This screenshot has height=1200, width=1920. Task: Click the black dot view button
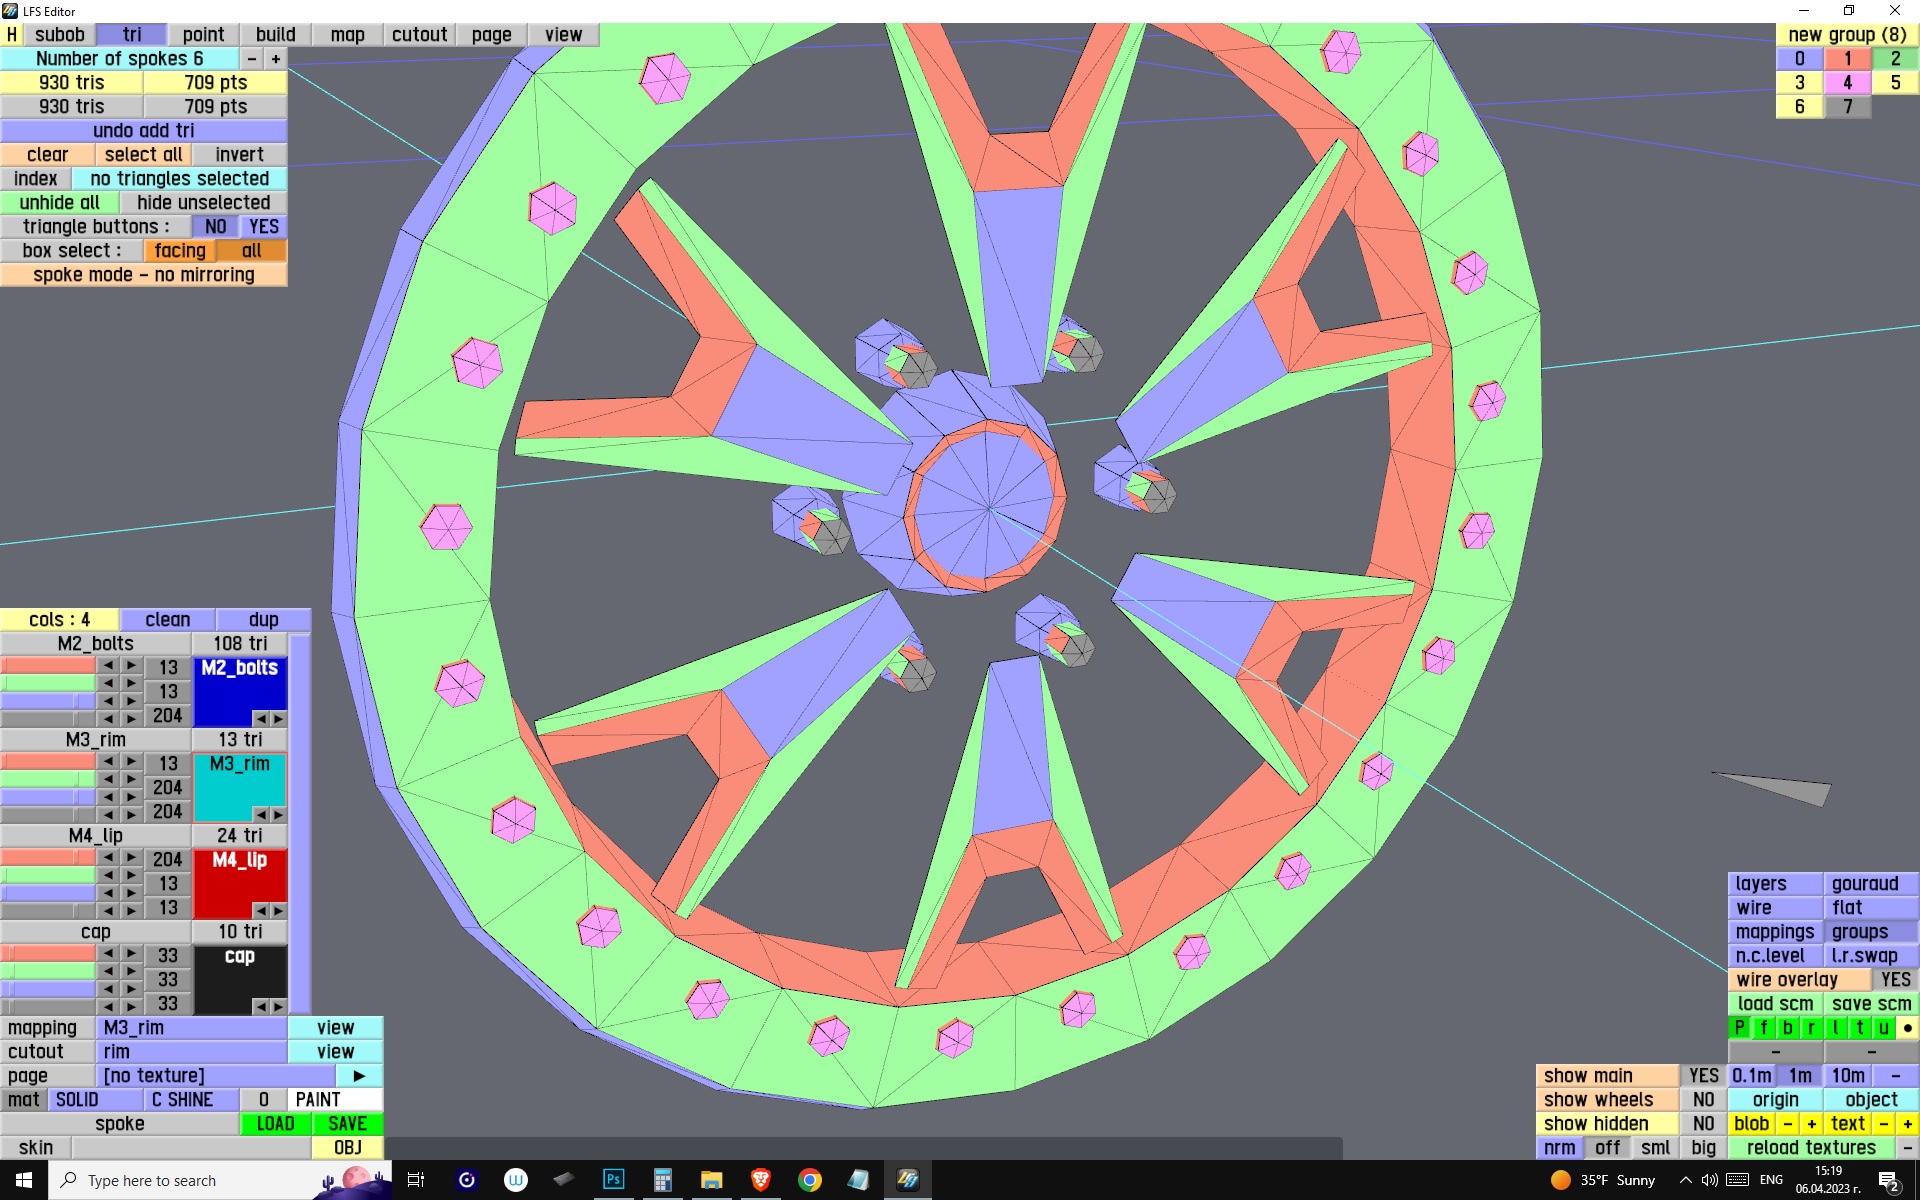1907,1028
